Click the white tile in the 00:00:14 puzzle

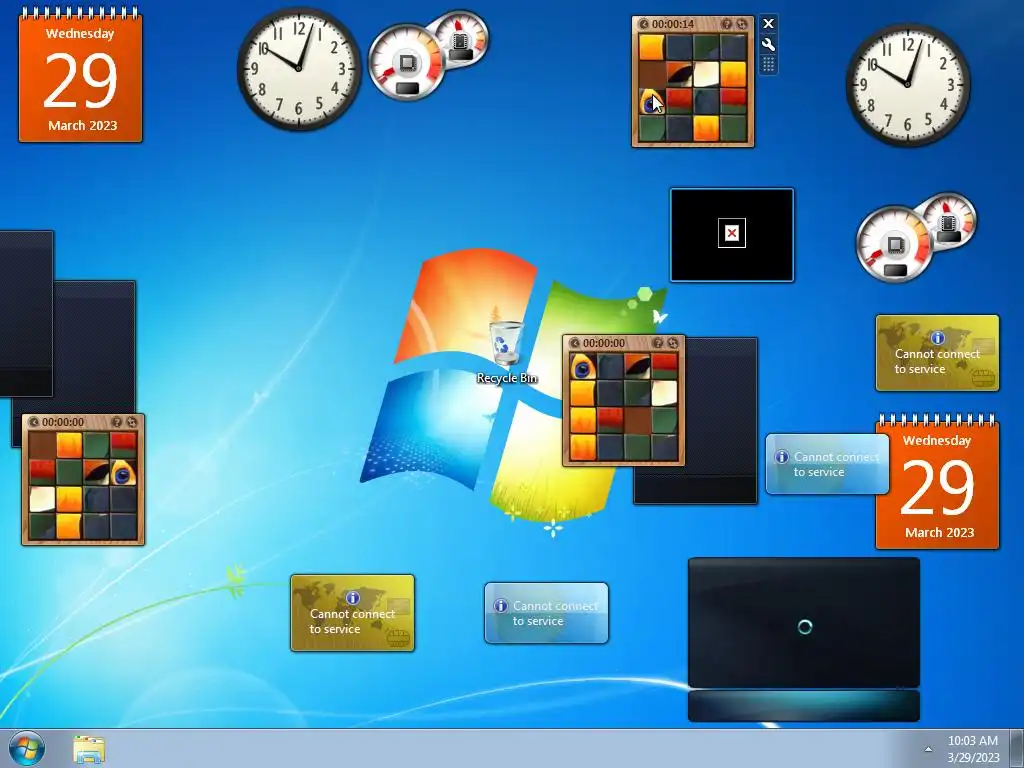click(706, 74)
